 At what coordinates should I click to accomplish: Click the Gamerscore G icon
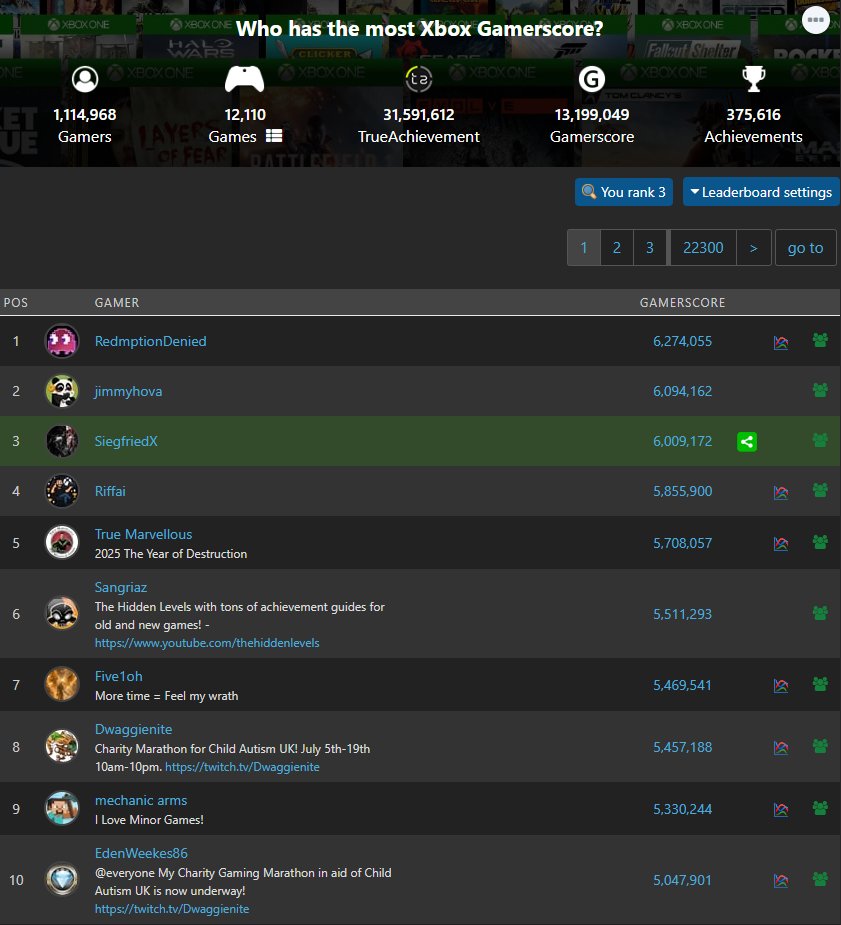tap(592, 79)
